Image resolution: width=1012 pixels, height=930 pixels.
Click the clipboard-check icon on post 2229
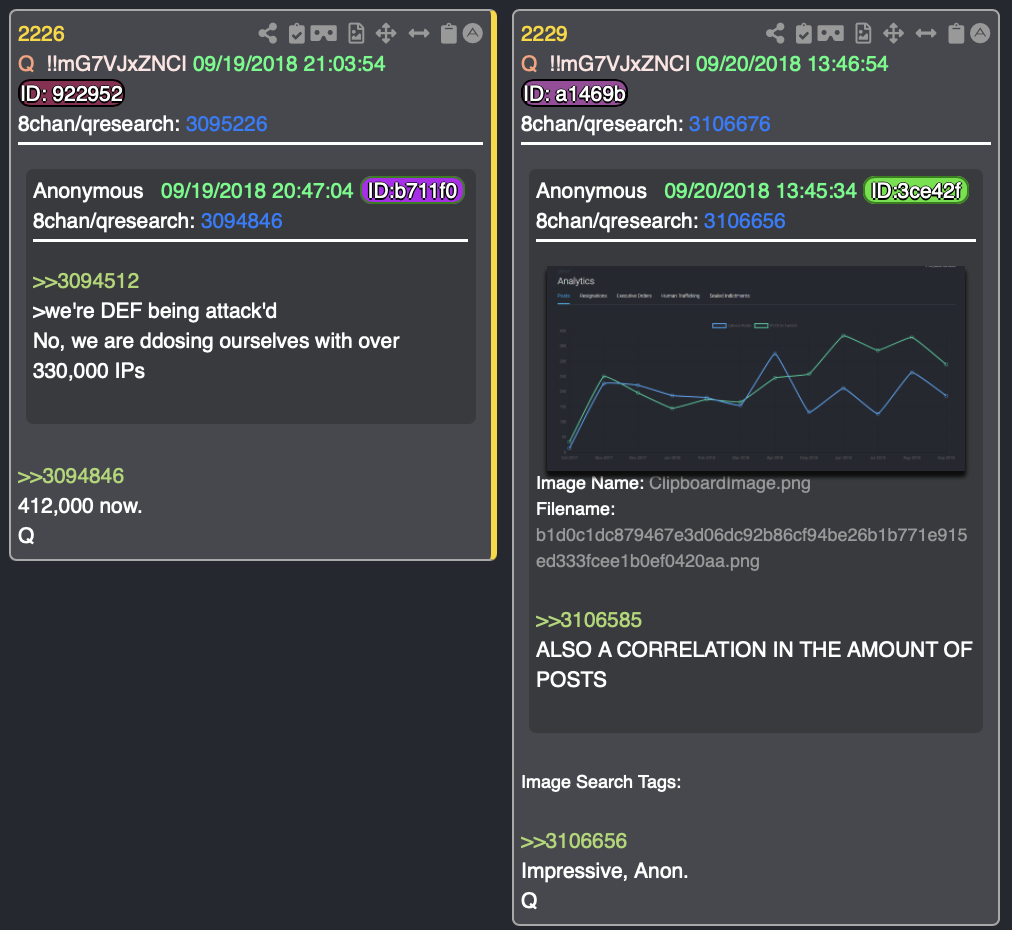coord(804,34)
